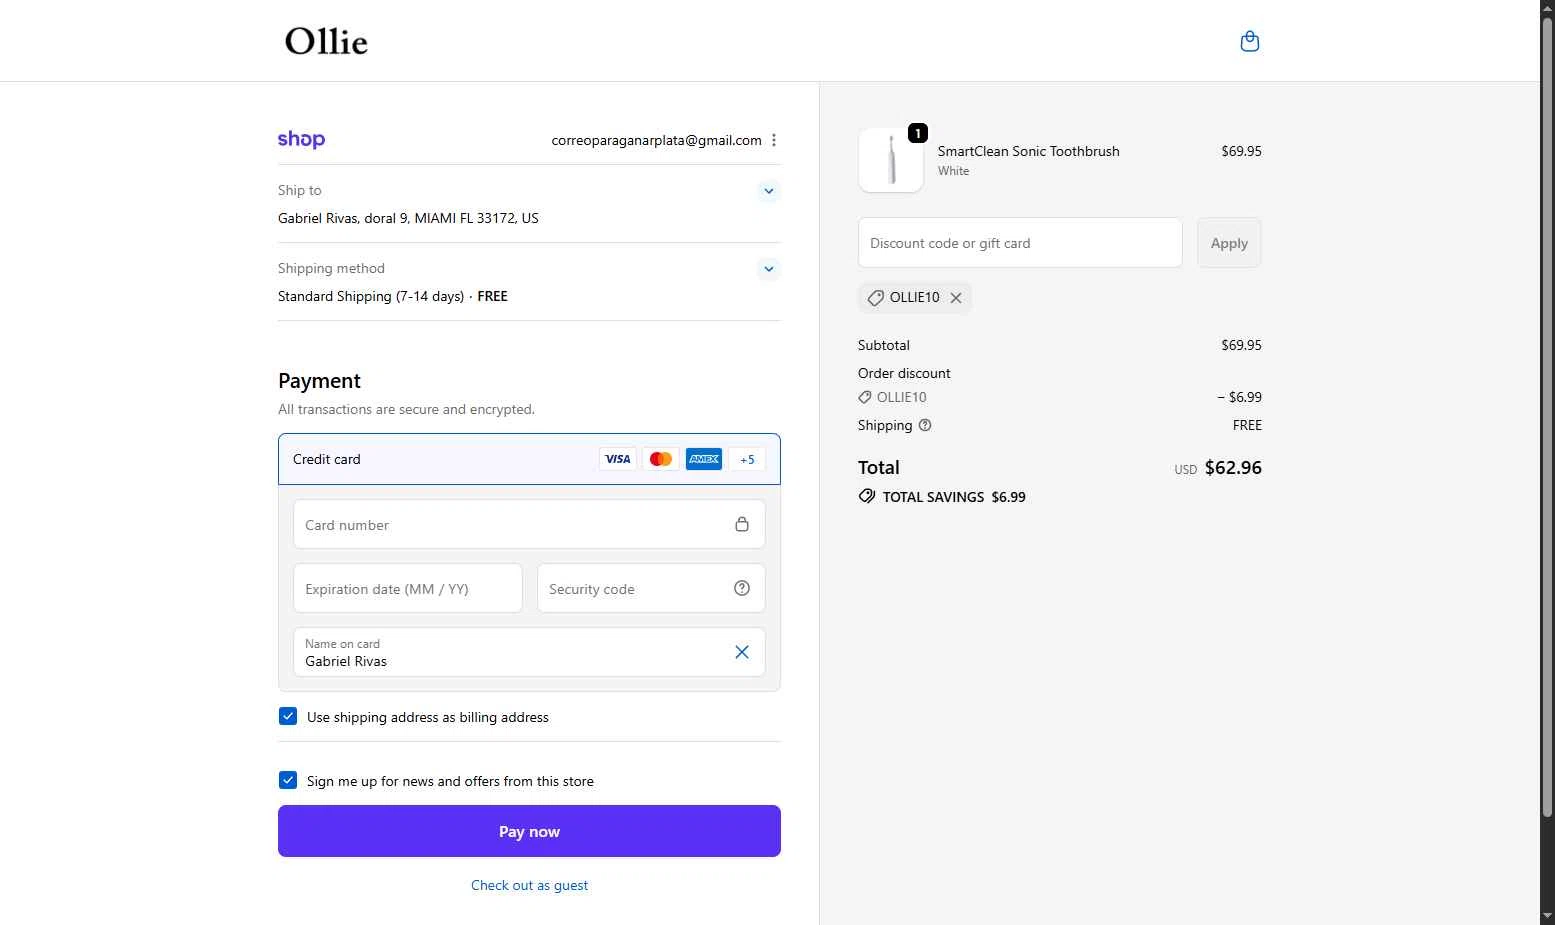The image size is (1555, 925).
Task: Click the lock icon in Card number
Action: pyautogui.click(x=742, y=524)
